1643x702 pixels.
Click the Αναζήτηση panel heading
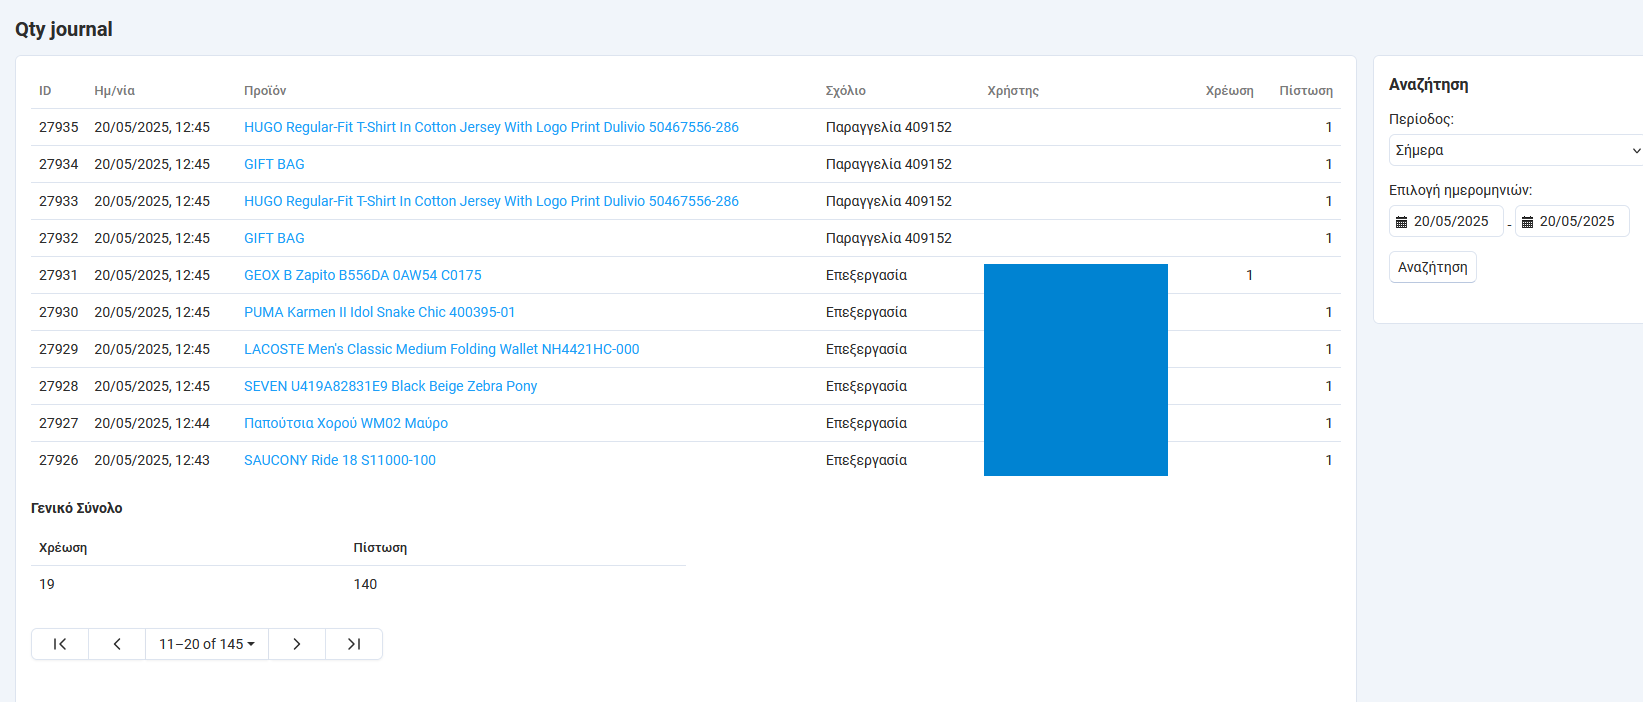[1428, 85]
